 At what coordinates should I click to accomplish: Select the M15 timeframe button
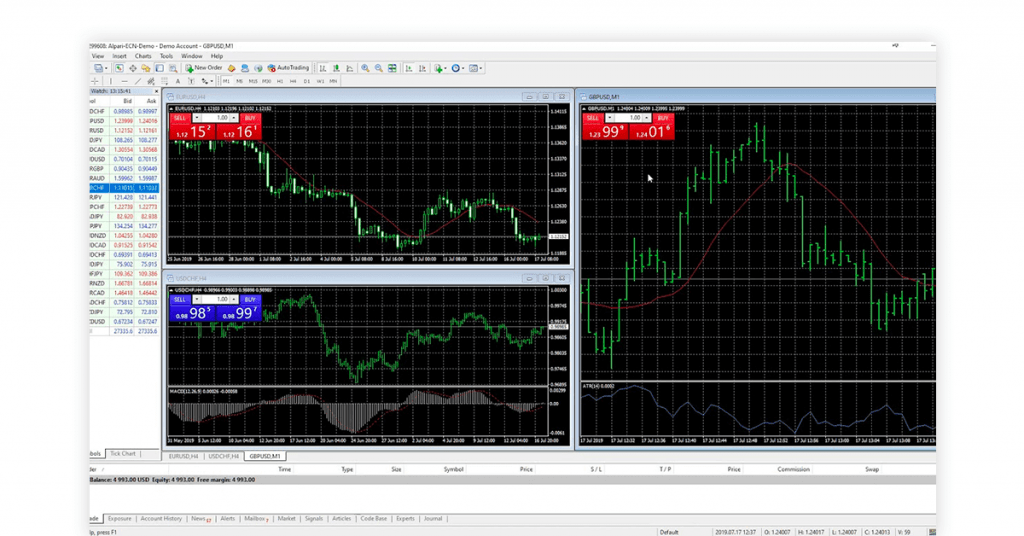click(253, 81)
